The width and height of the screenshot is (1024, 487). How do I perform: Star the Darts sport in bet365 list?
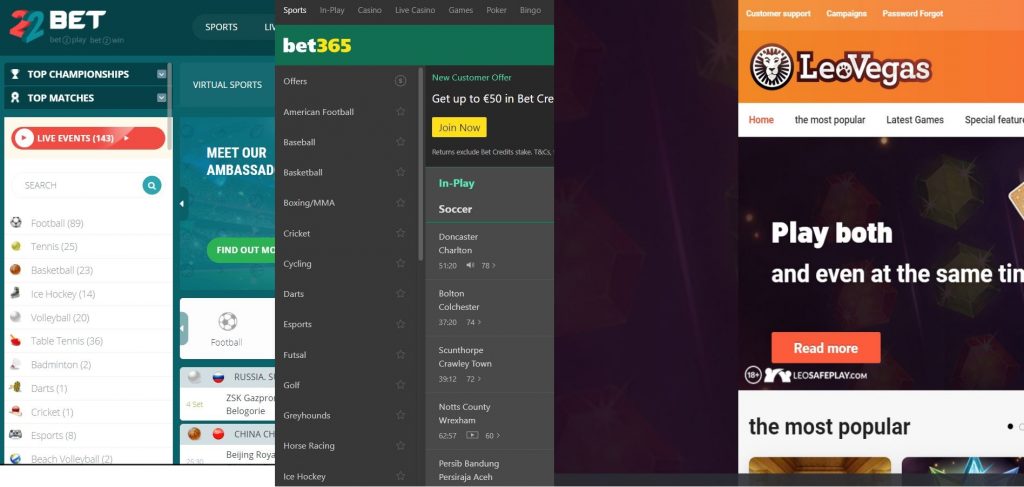(400, 294)
